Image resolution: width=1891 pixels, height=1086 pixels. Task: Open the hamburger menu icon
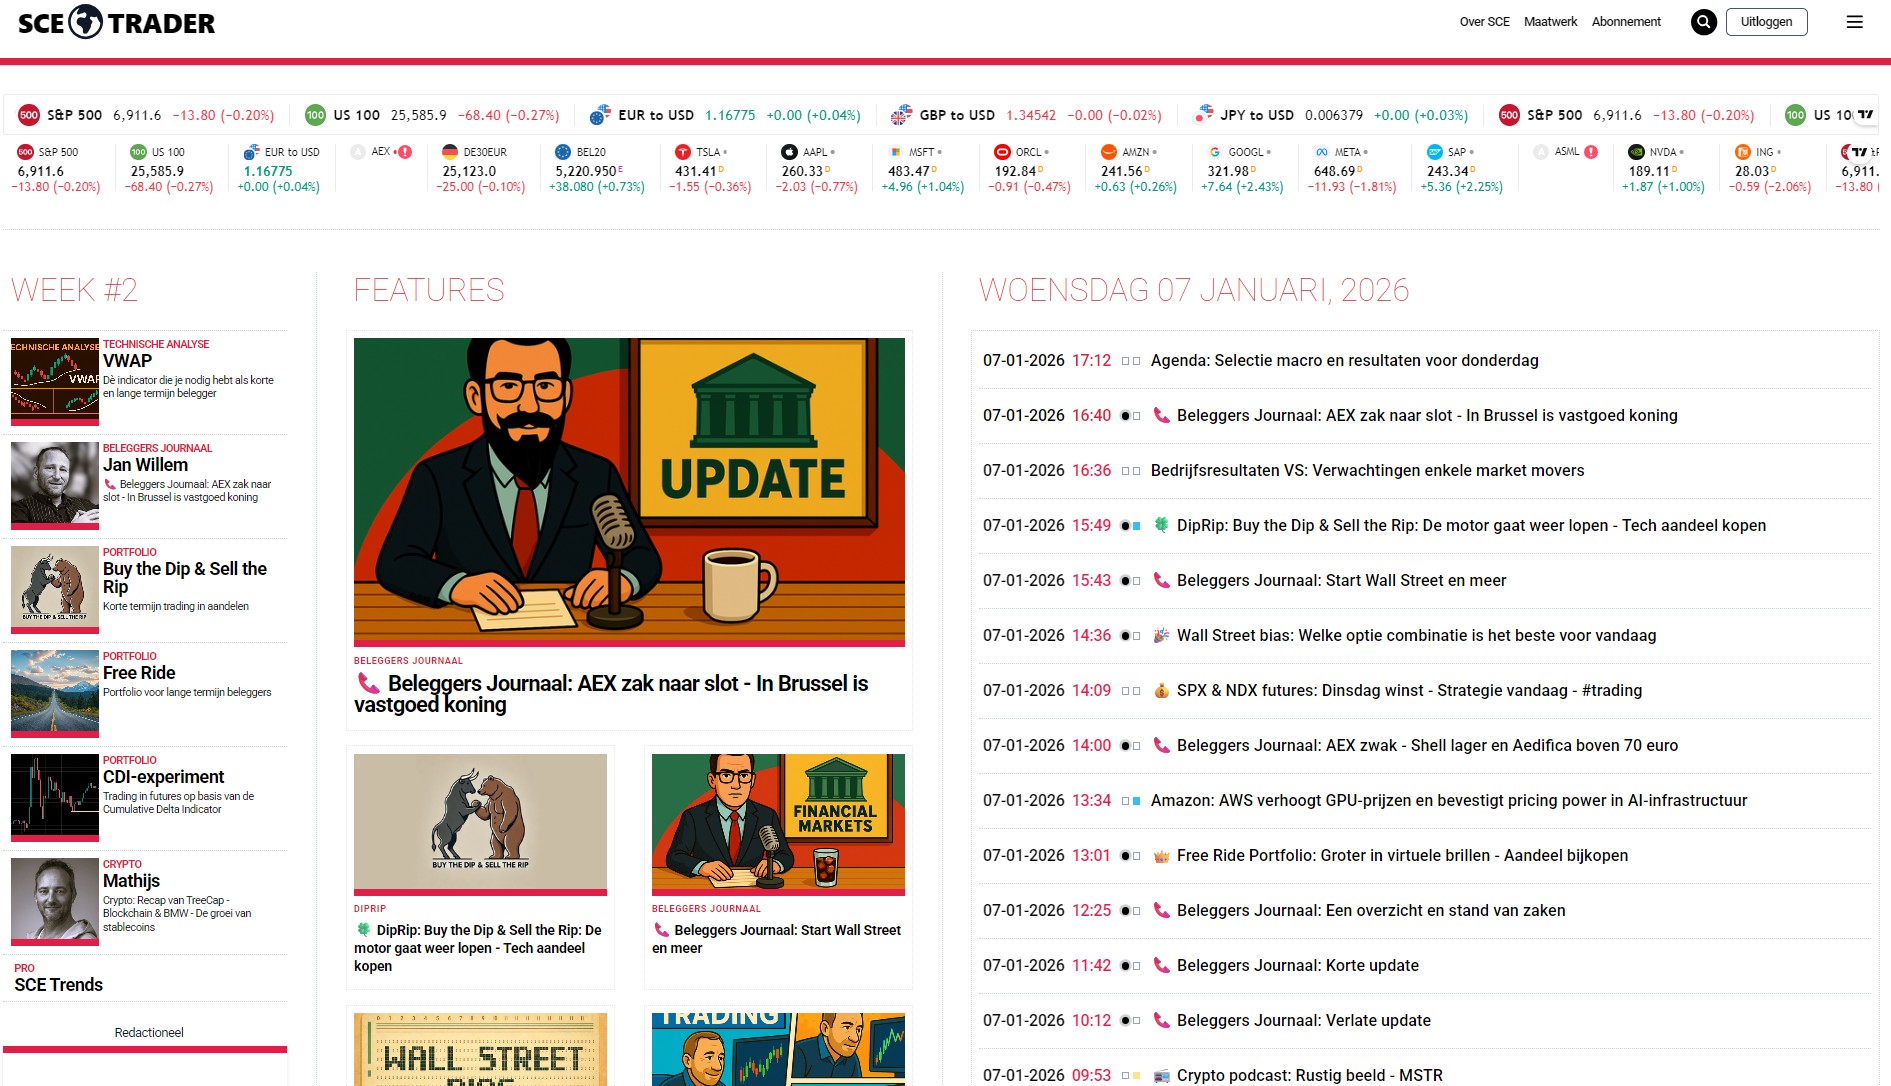tap(1854, 22)
